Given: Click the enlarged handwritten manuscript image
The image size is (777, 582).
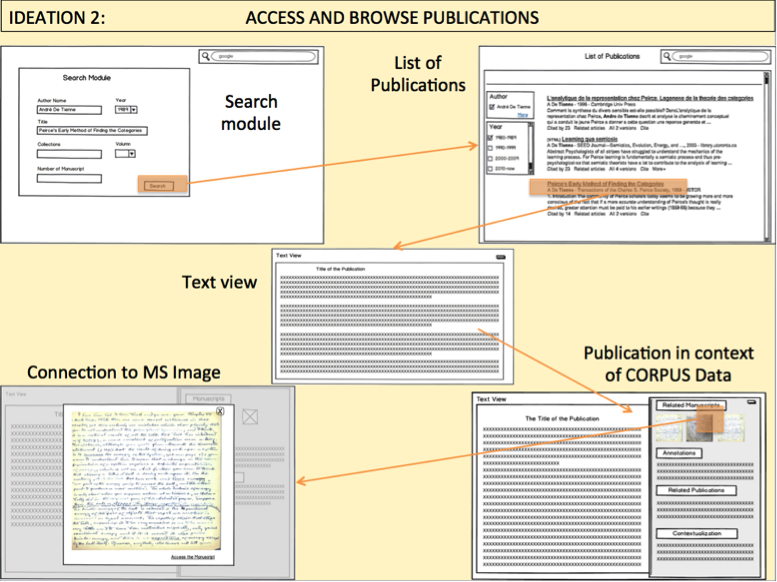Looking at the screenshot, I should pyautogui.click(x=146, y=480).
